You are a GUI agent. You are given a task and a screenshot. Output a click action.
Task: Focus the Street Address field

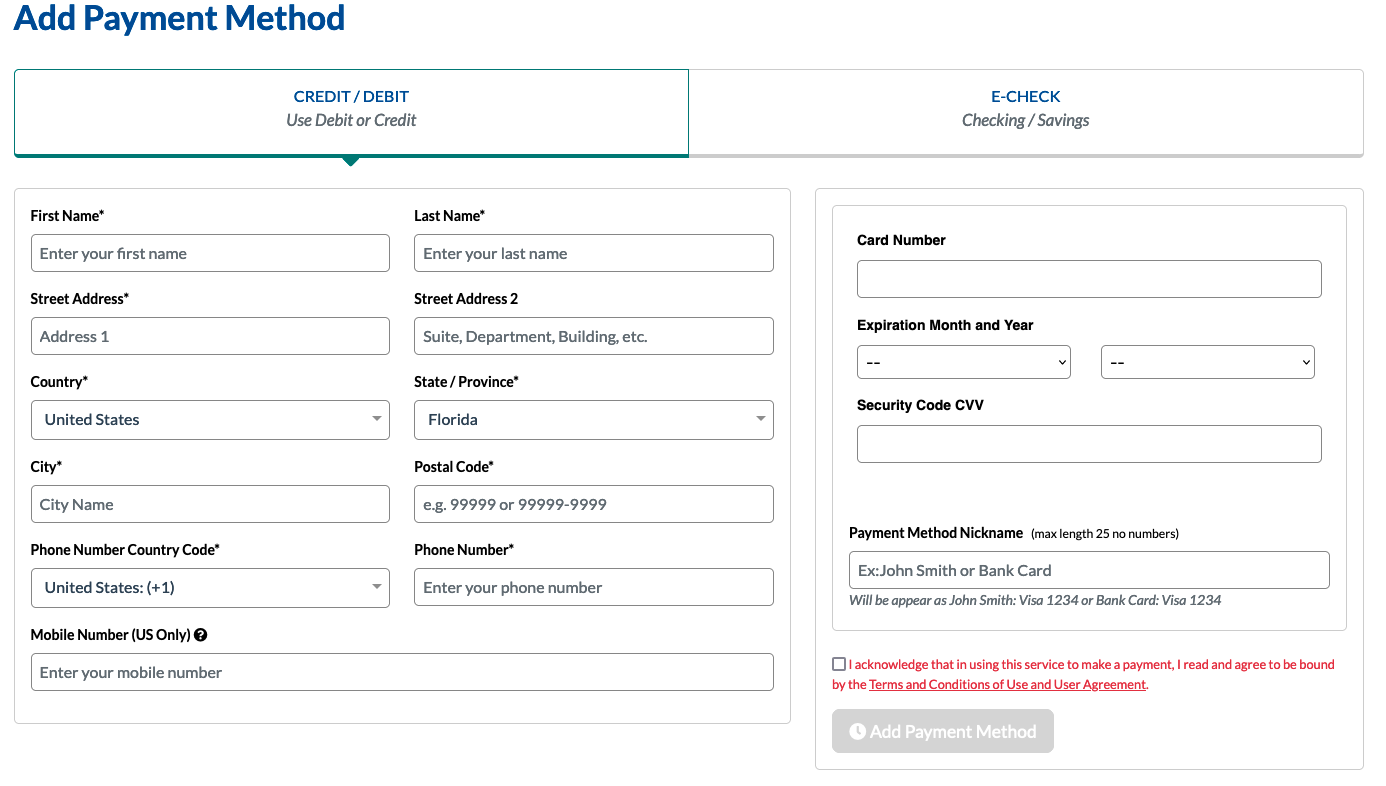pos(210,335)
